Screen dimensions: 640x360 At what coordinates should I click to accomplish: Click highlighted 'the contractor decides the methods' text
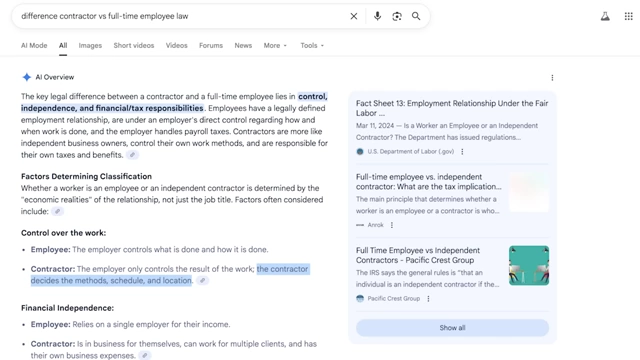(x=170, y=275)
